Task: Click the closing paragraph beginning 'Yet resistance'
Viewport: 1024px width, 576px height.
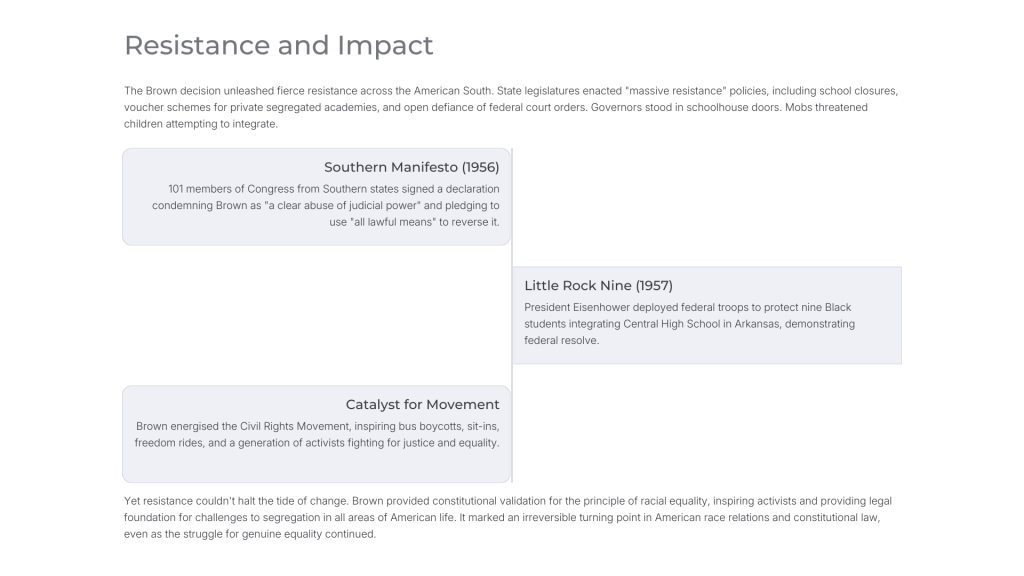Action: [x=508, y=517]
